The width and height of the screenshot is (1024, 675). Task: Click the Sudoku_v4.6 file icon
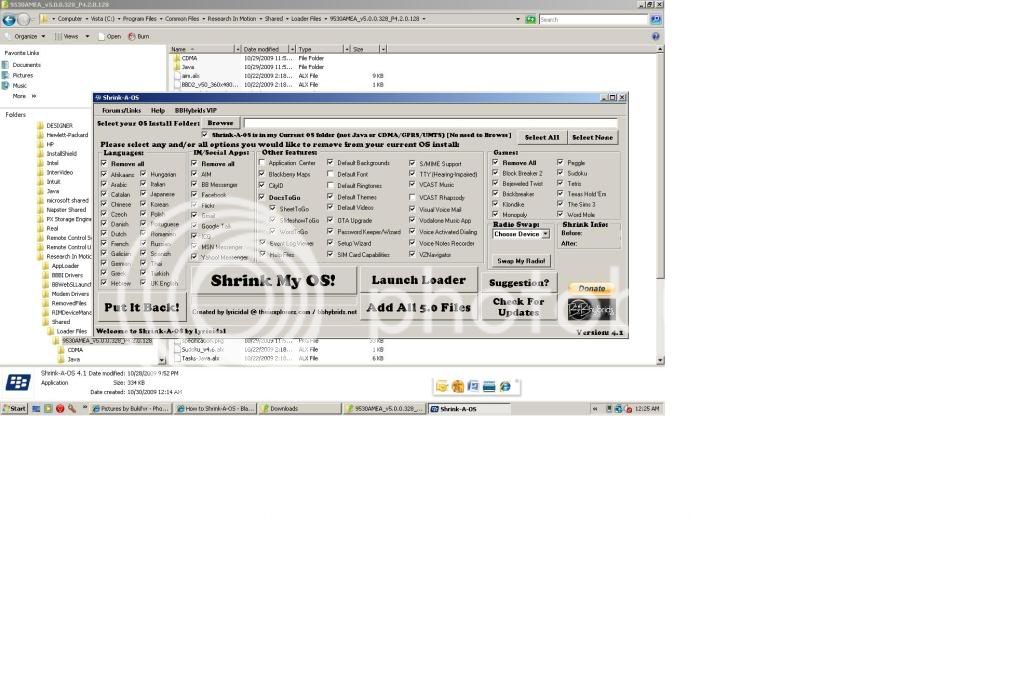(176, 349)
